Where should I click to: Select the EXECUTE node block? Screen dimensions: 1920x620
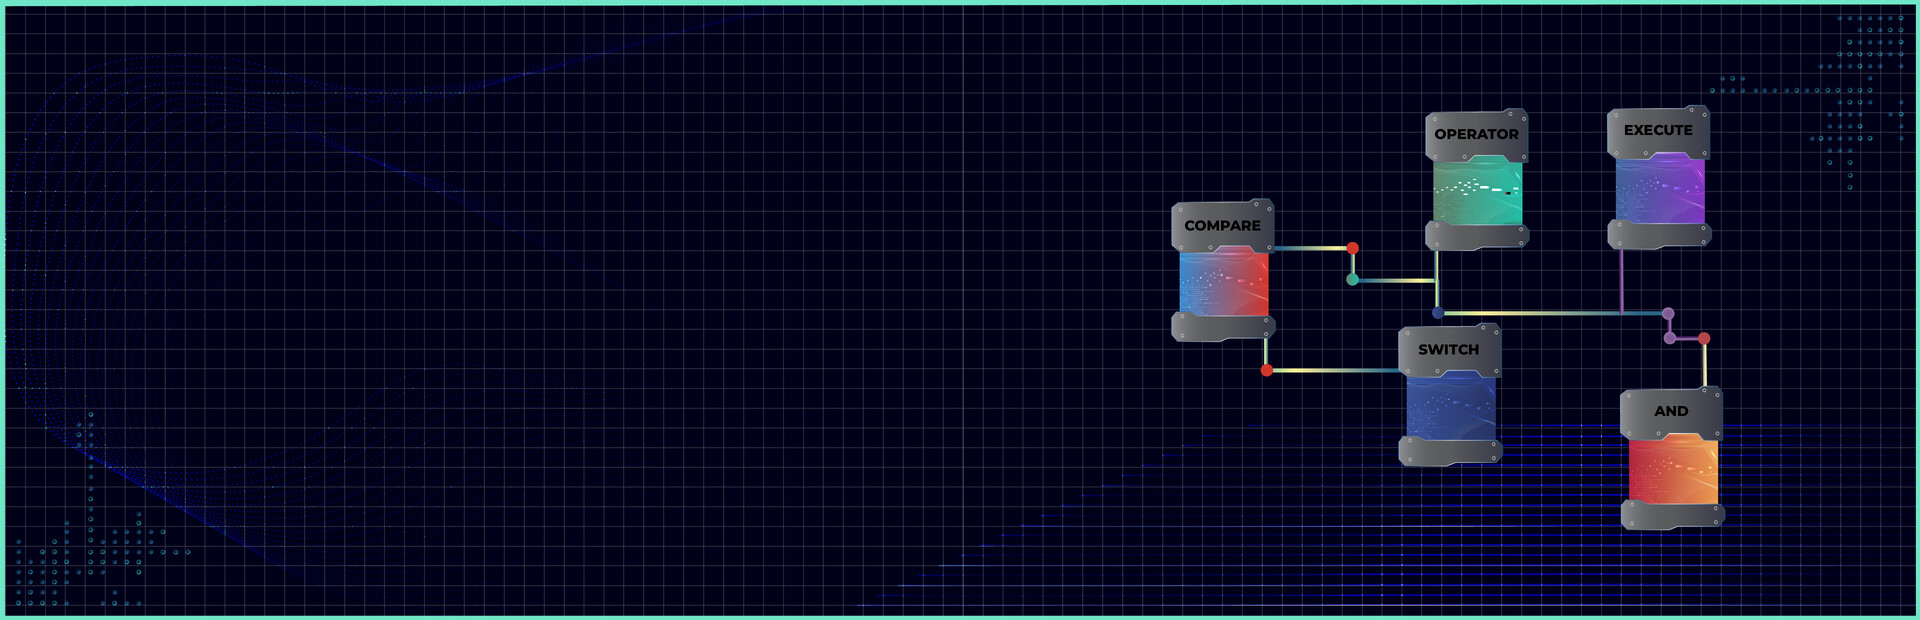point(1659,177)
